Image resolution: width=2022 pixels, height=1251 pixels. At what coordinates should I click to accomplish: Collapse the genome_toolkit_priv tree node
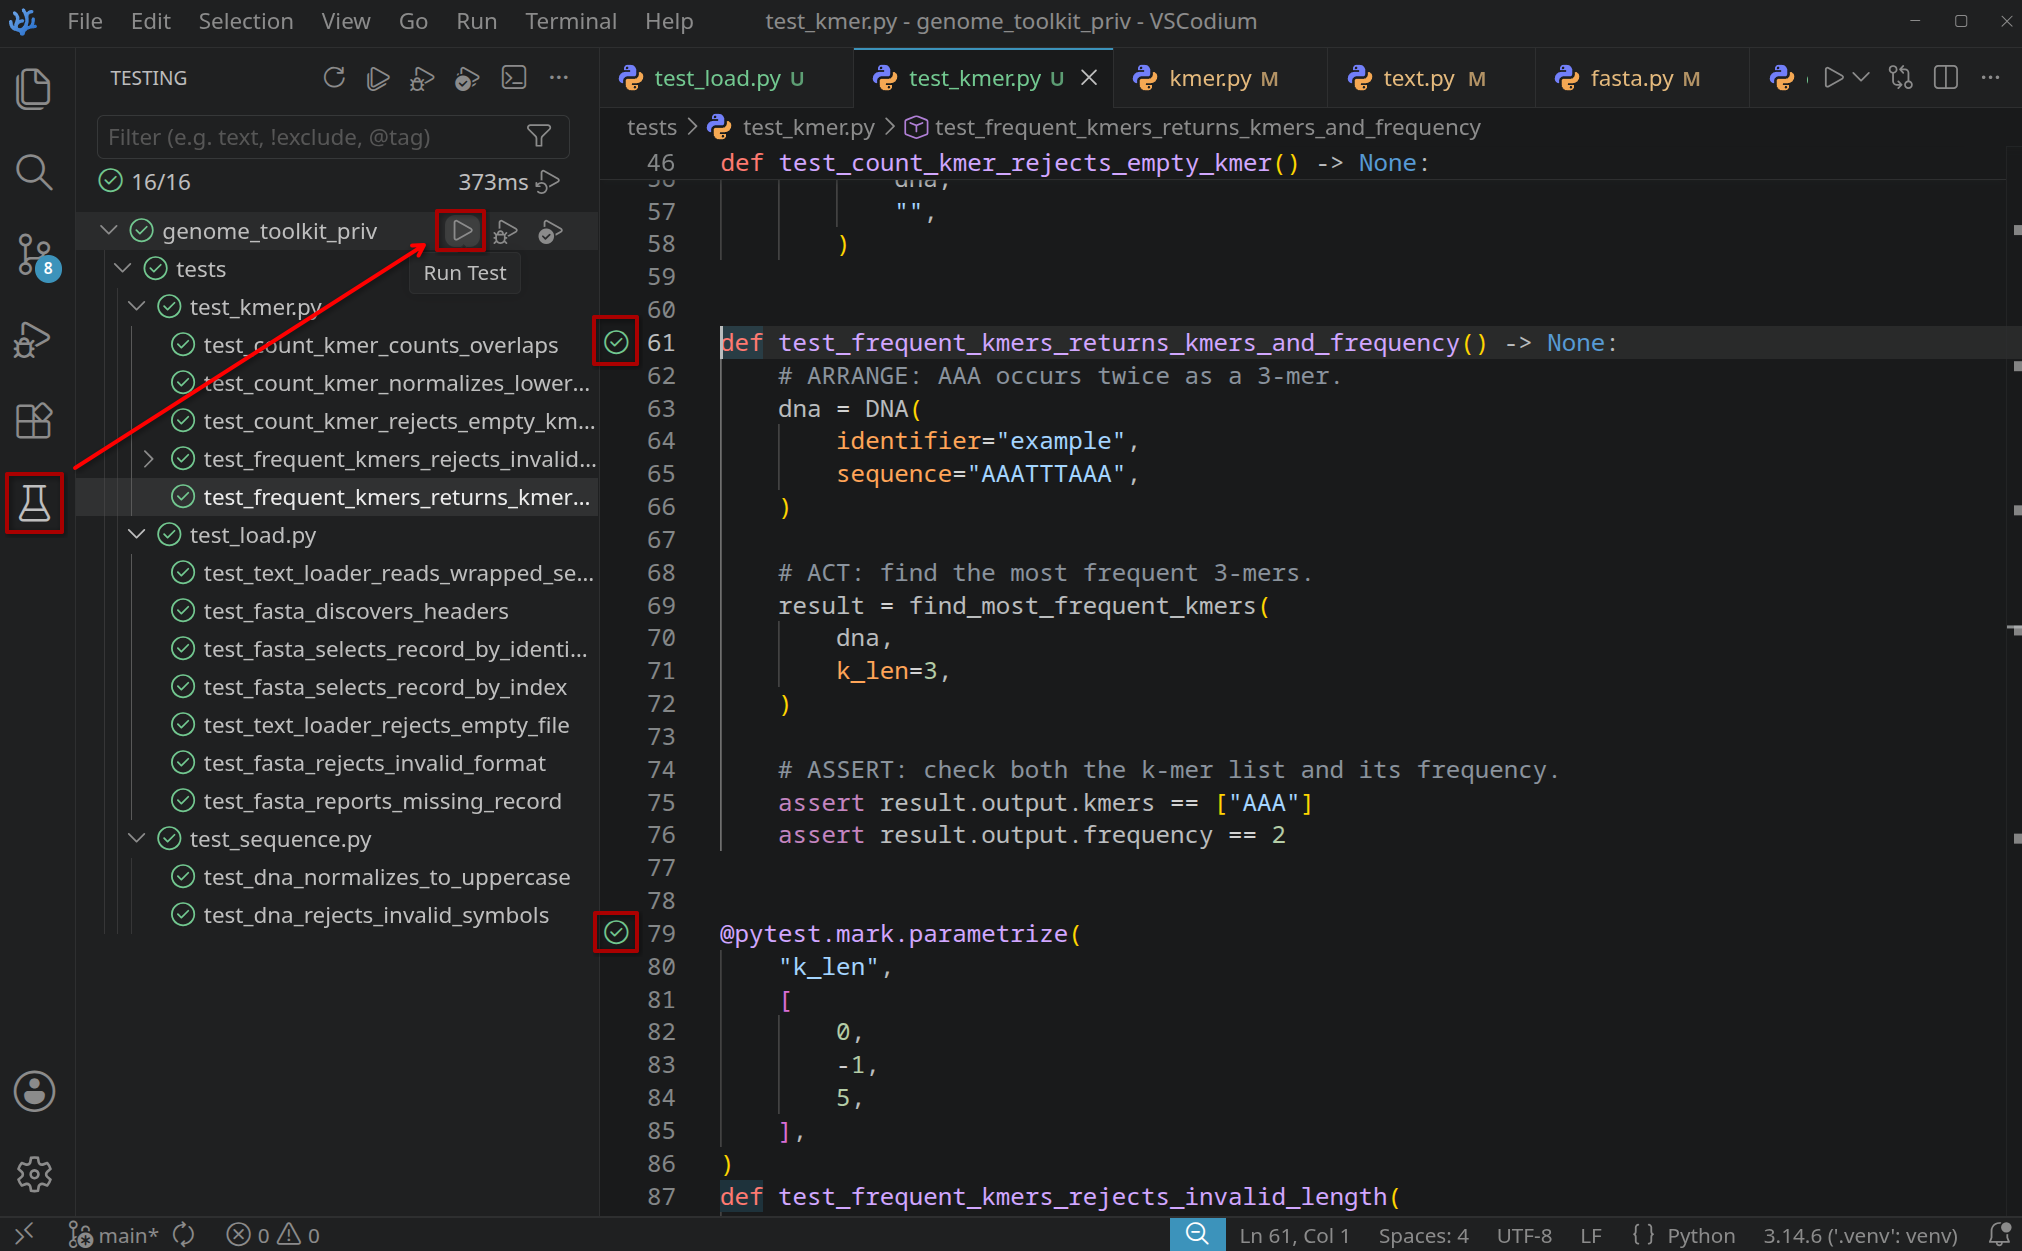108,231
